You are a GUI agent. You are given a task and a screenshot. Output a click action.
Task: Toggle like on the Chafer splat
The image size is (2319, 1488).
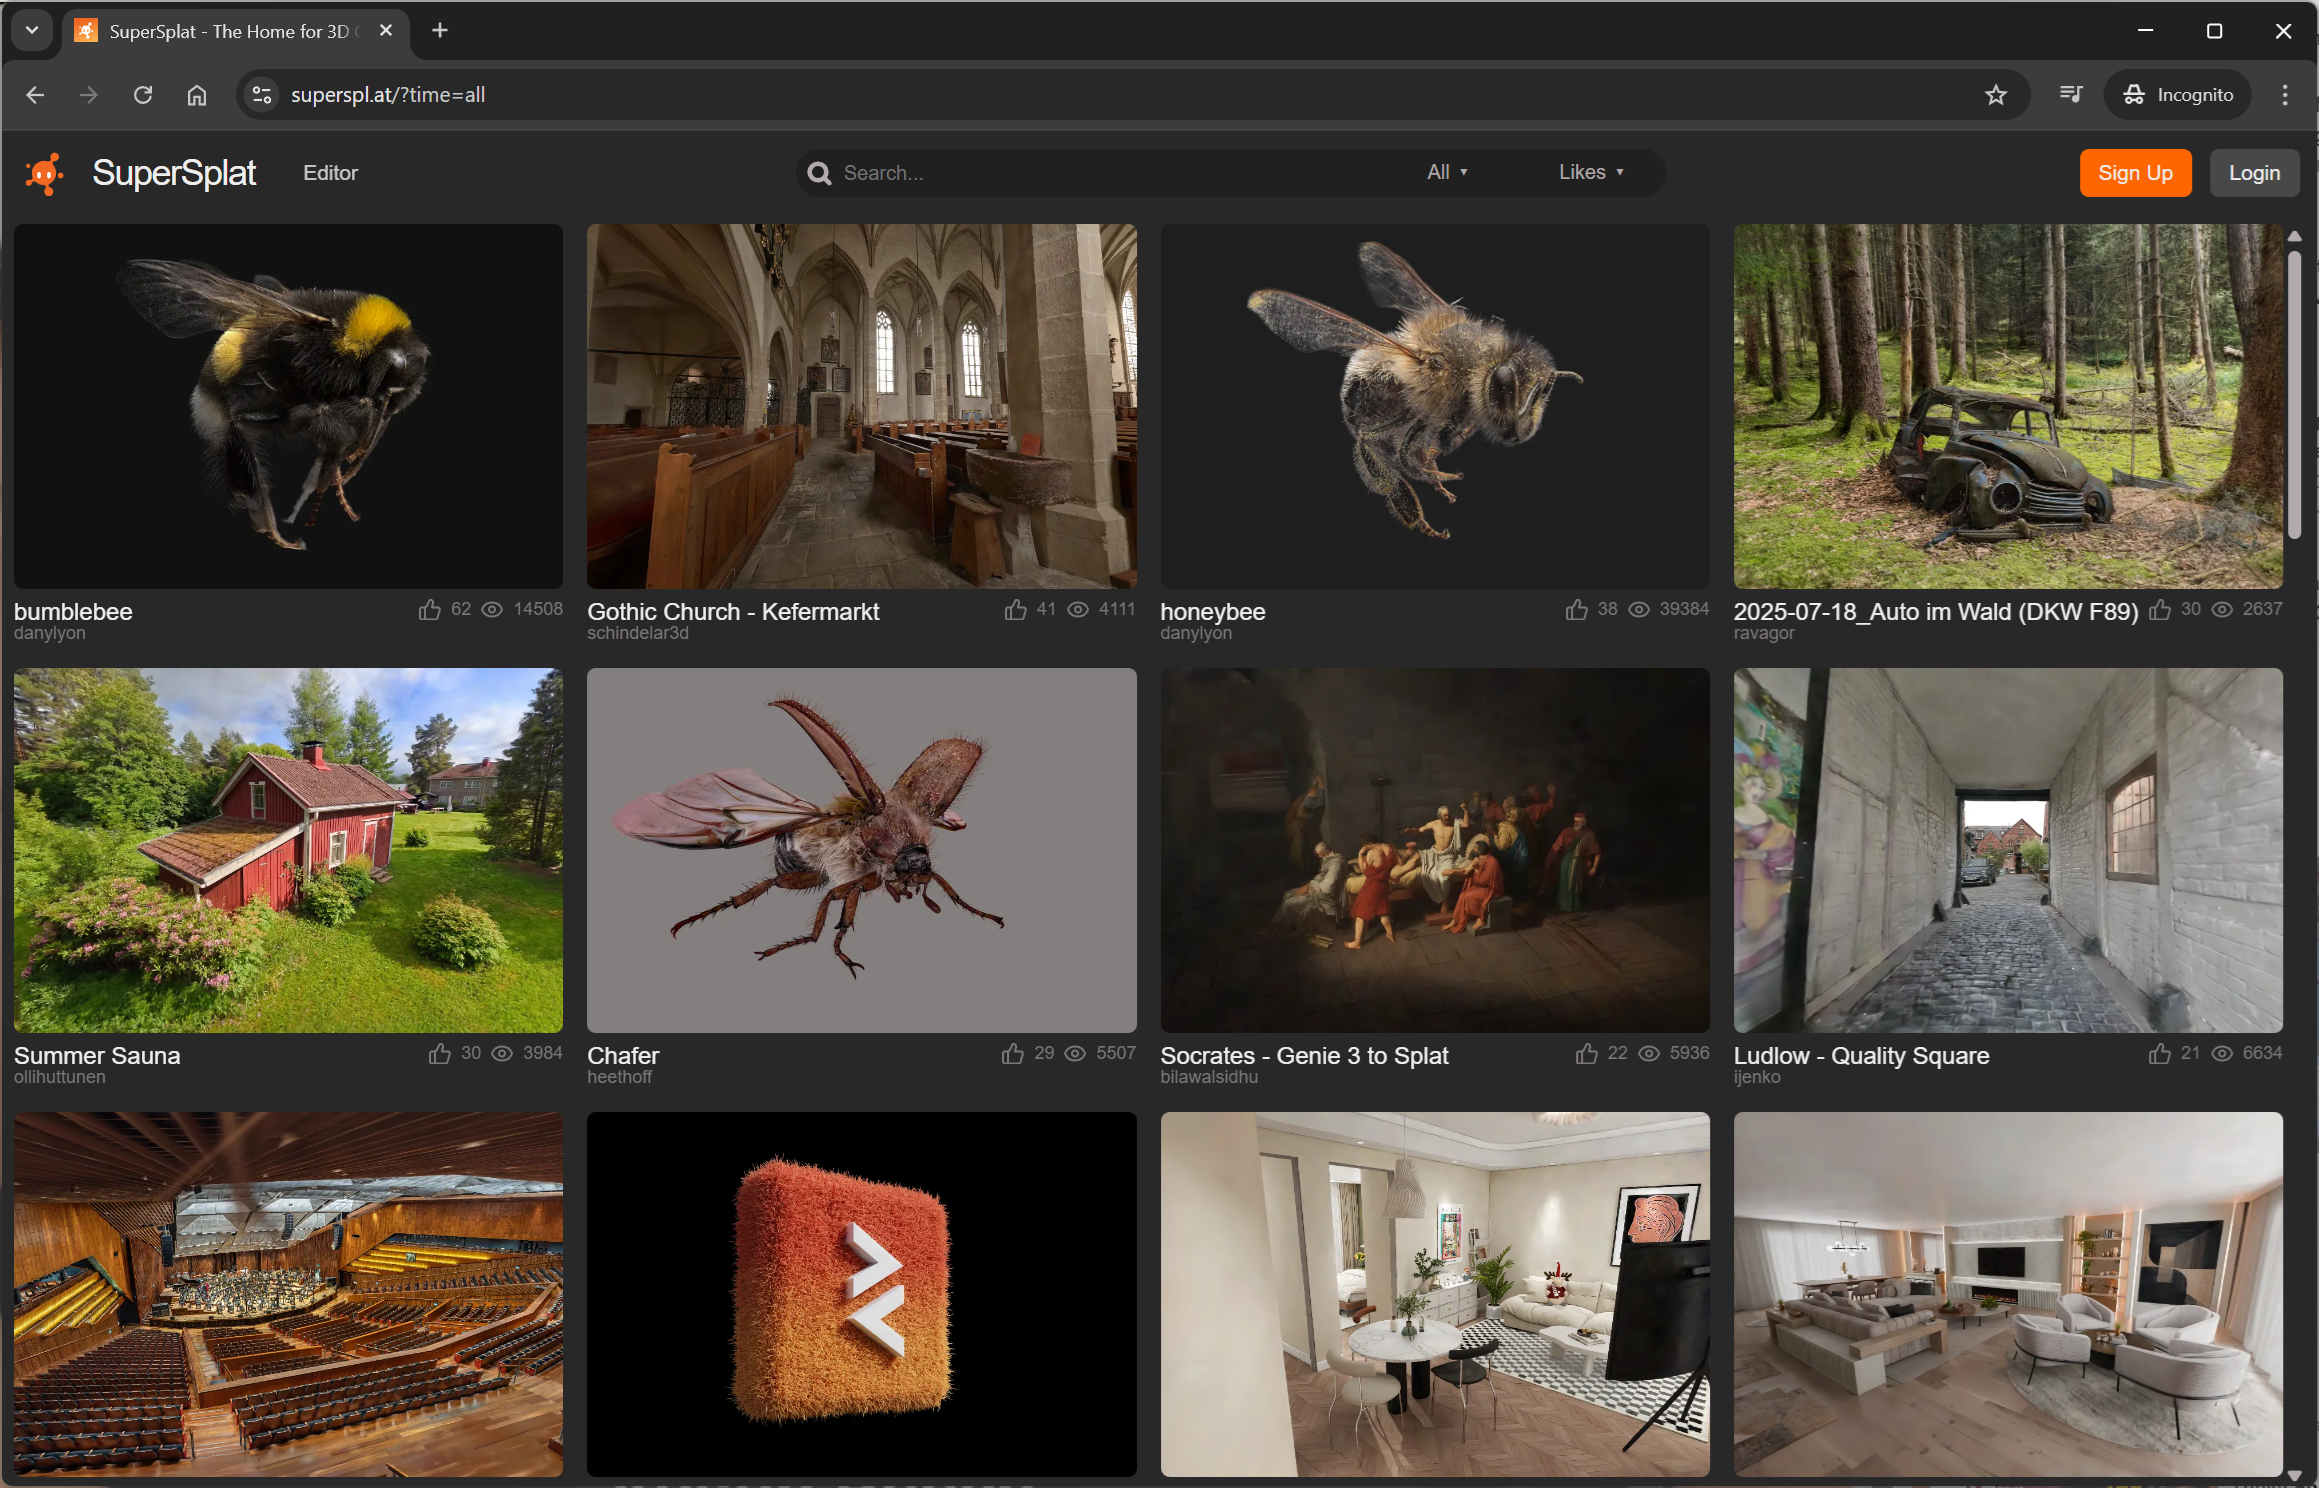coord(1013,1054)
